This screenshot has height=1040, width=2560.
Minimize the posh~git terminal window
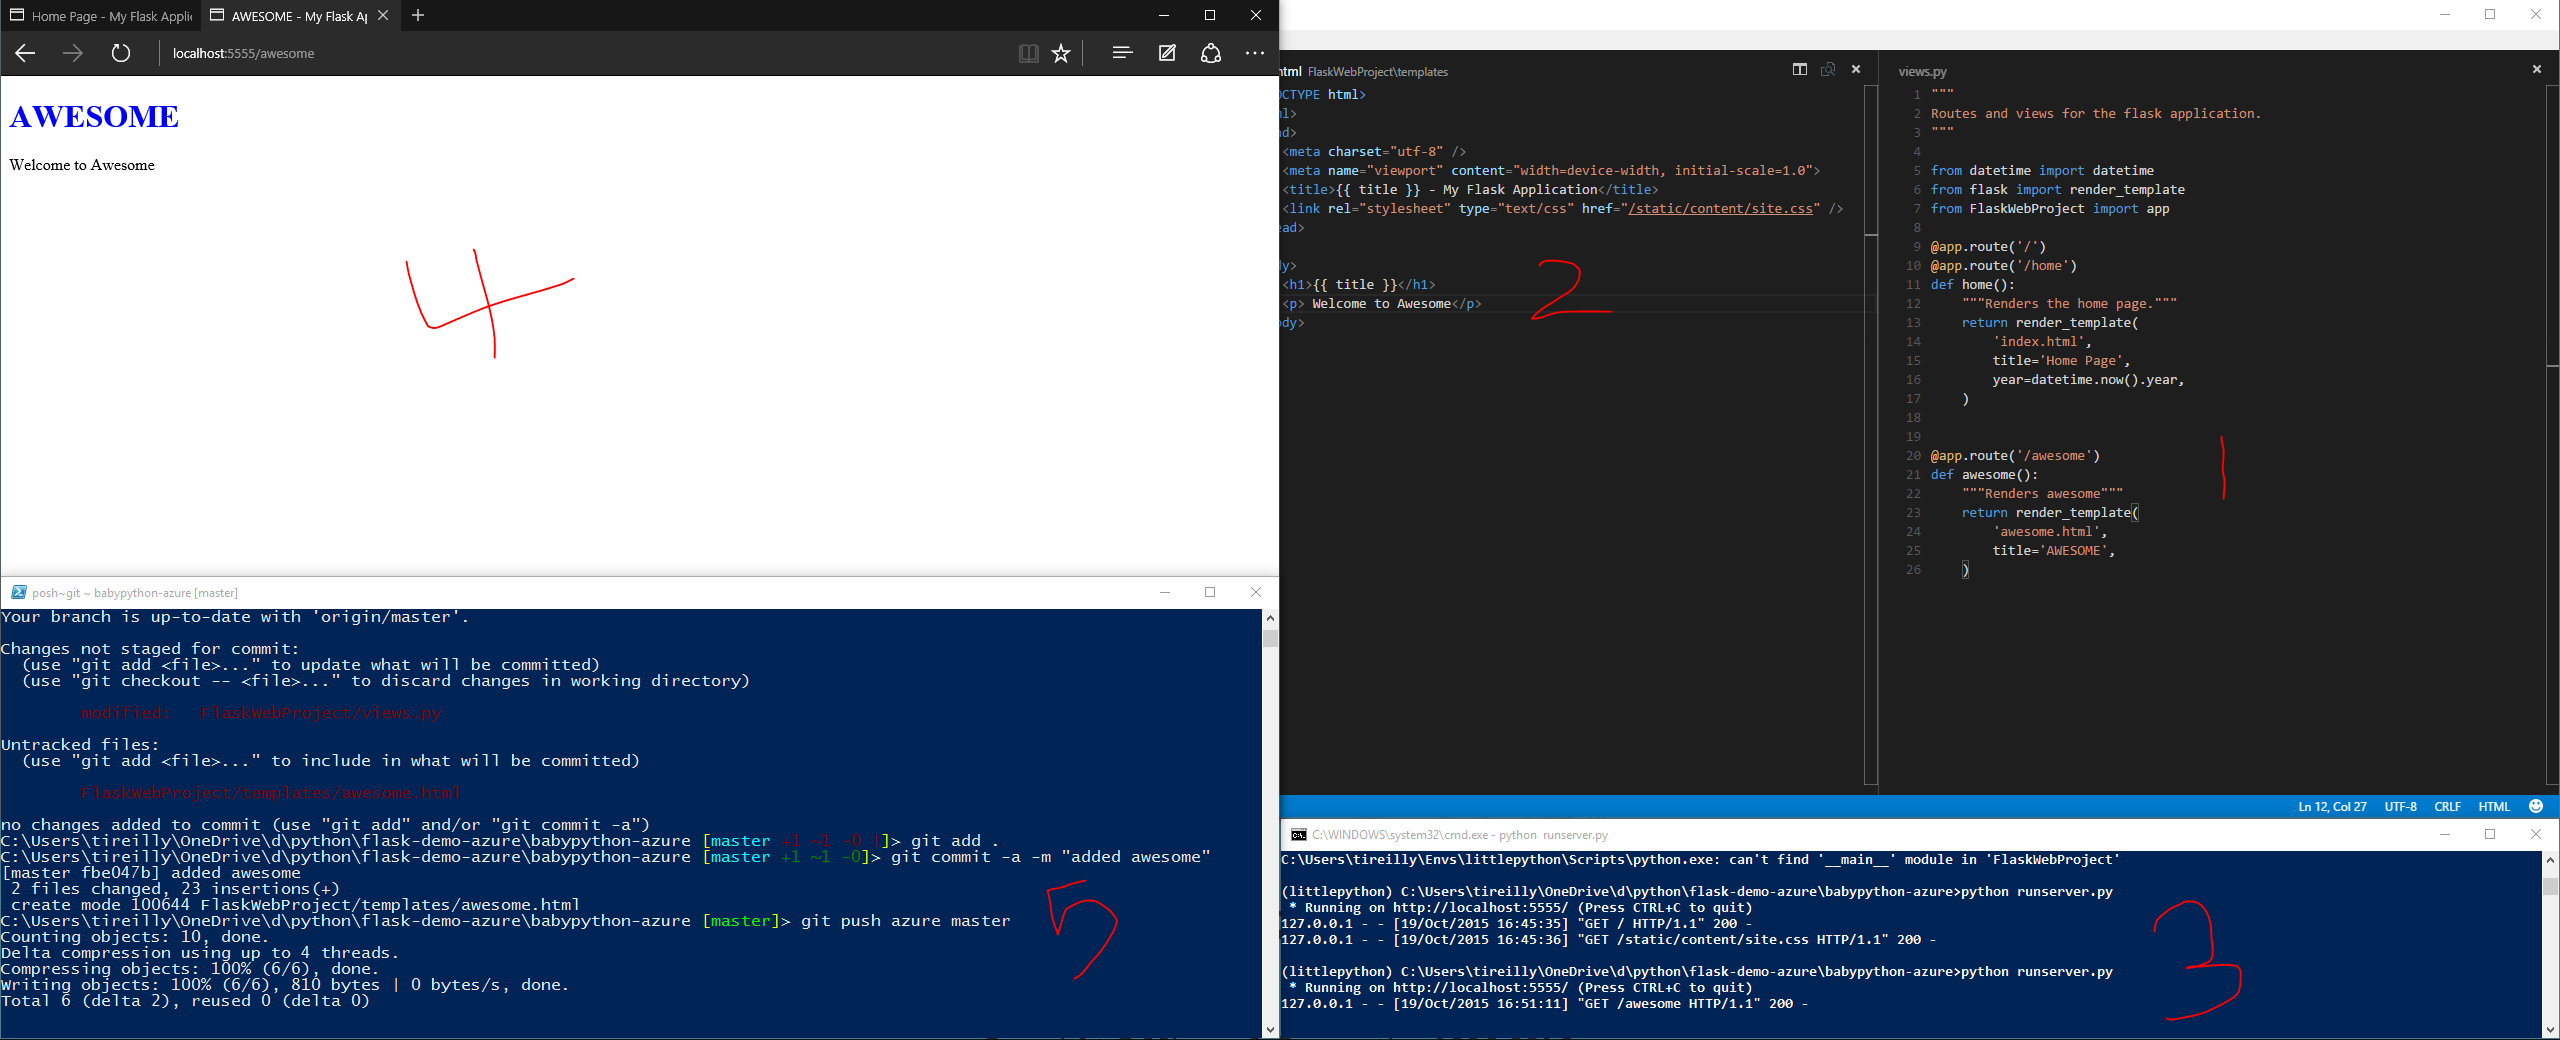point(1164,592)
